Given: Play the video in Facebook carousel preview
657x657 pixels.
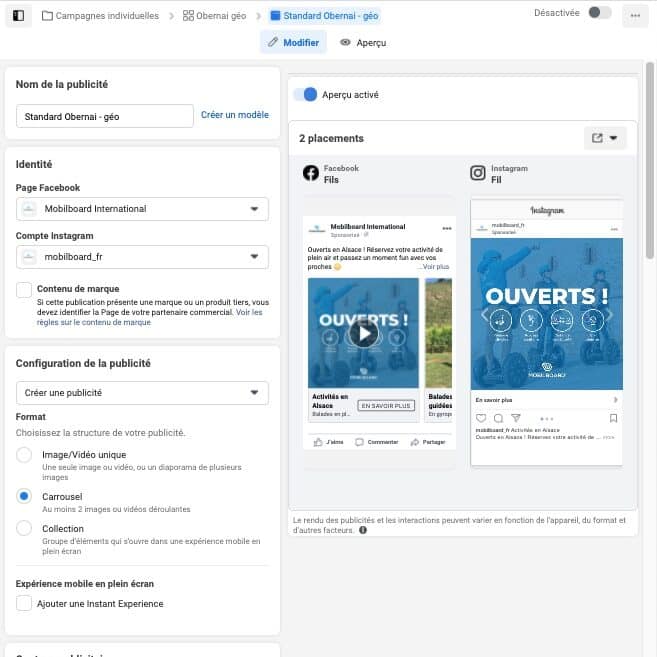Looking at the screenshot, I should point(363,334).
